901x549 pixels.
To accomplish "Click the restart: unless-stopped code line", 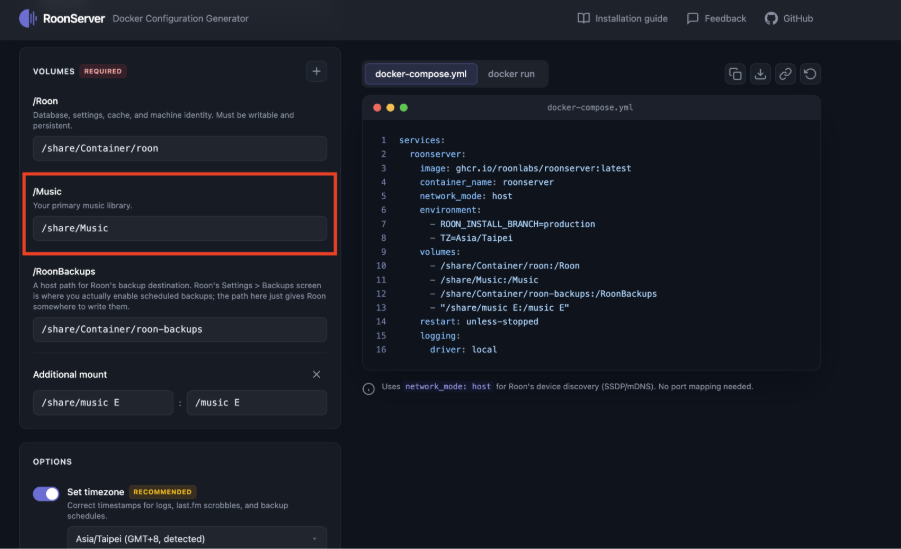I will click(479, 321).
